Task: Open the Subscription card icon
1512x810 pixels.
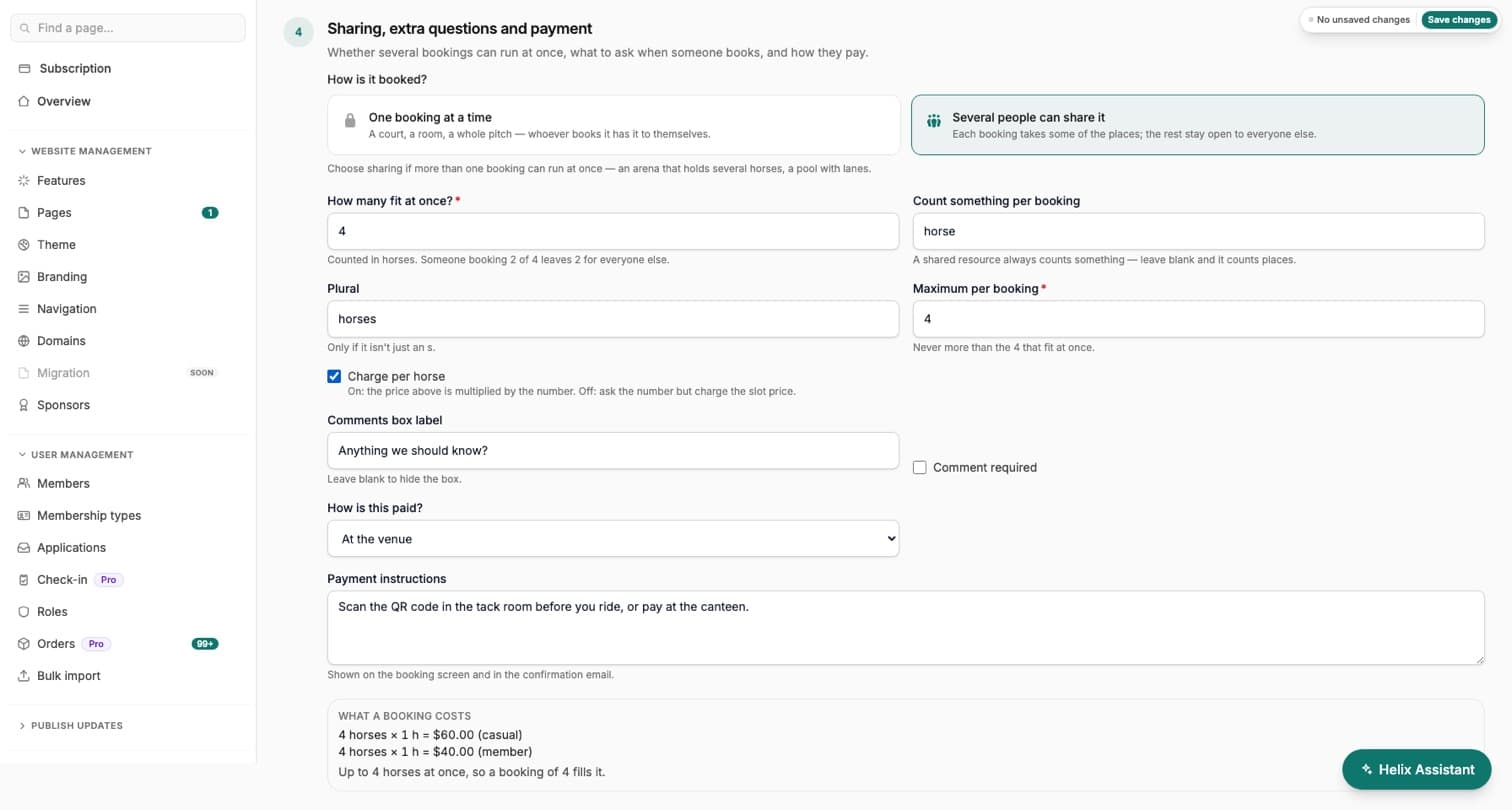Action: 24,69
